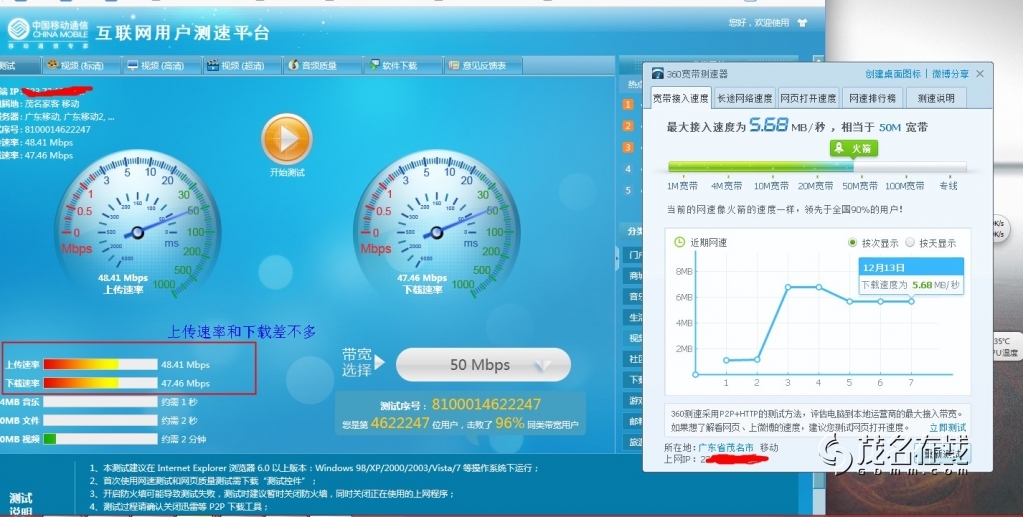Open the 视频 (超清) tab
1023x517 pixels.
click(x=241, y=65)
